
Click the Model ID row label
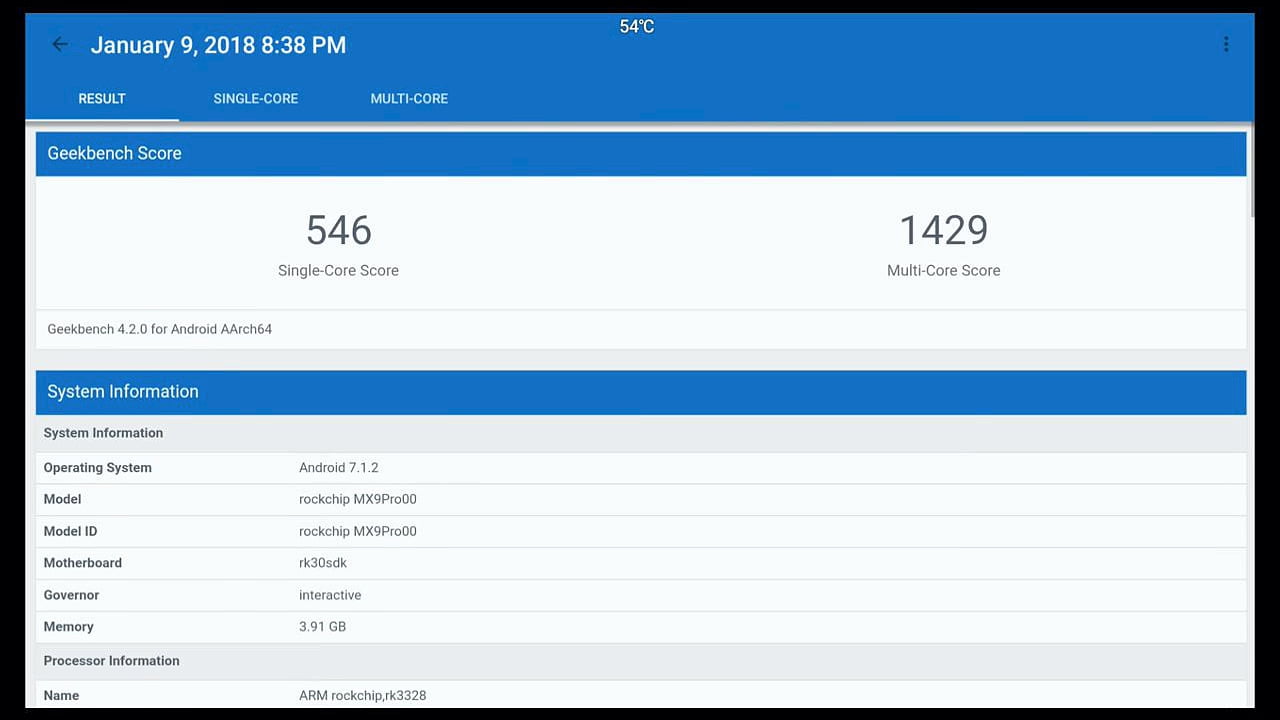point(70,531)
